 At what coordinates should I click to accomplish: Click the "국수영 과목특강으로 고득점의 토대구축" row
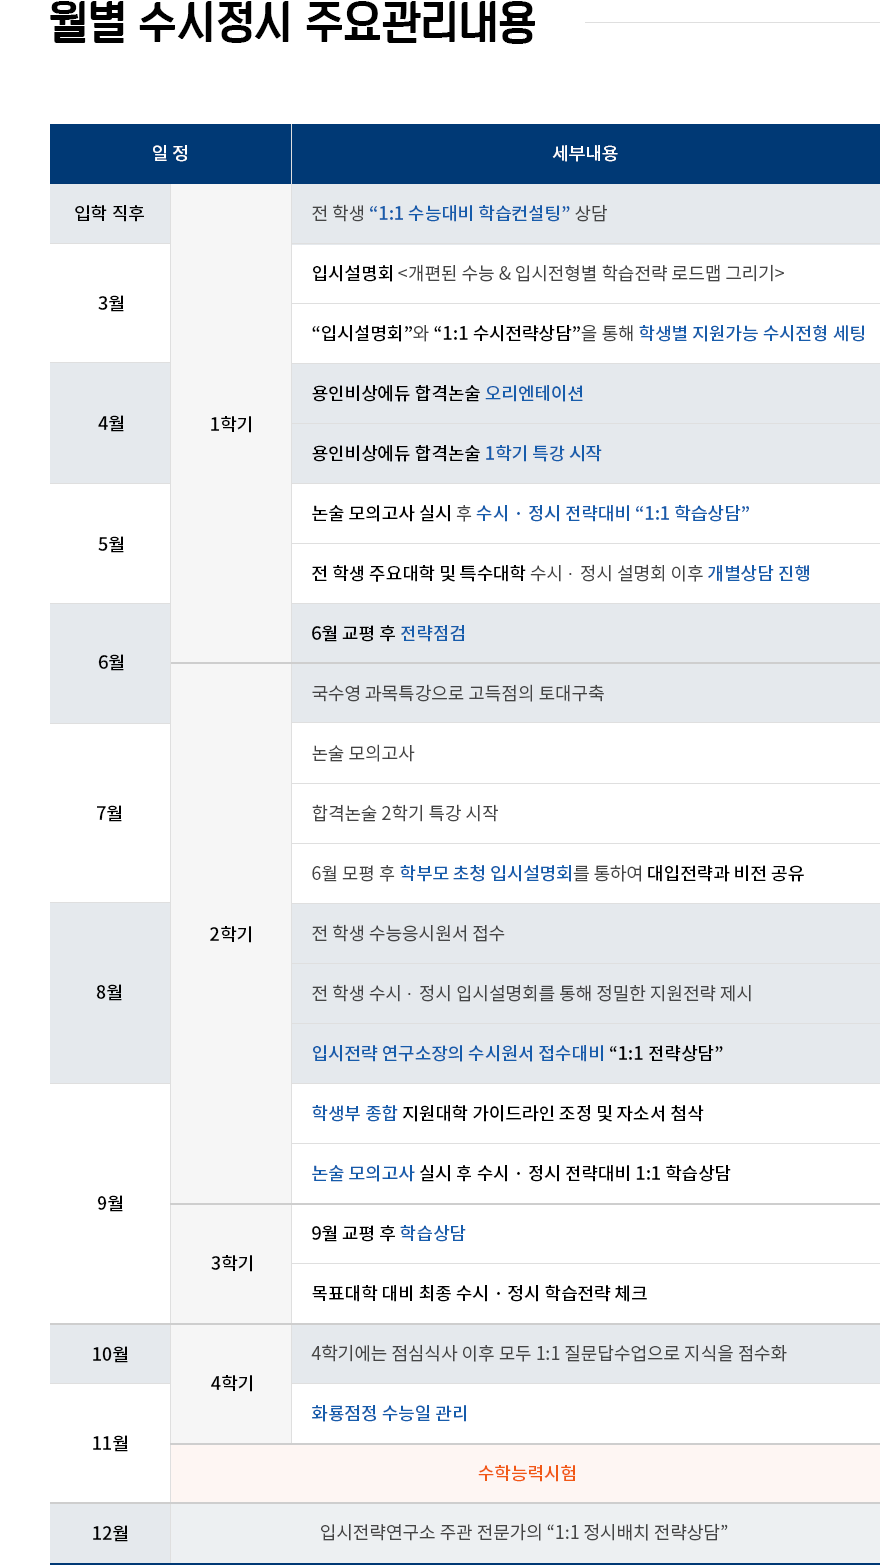[458, 693]
